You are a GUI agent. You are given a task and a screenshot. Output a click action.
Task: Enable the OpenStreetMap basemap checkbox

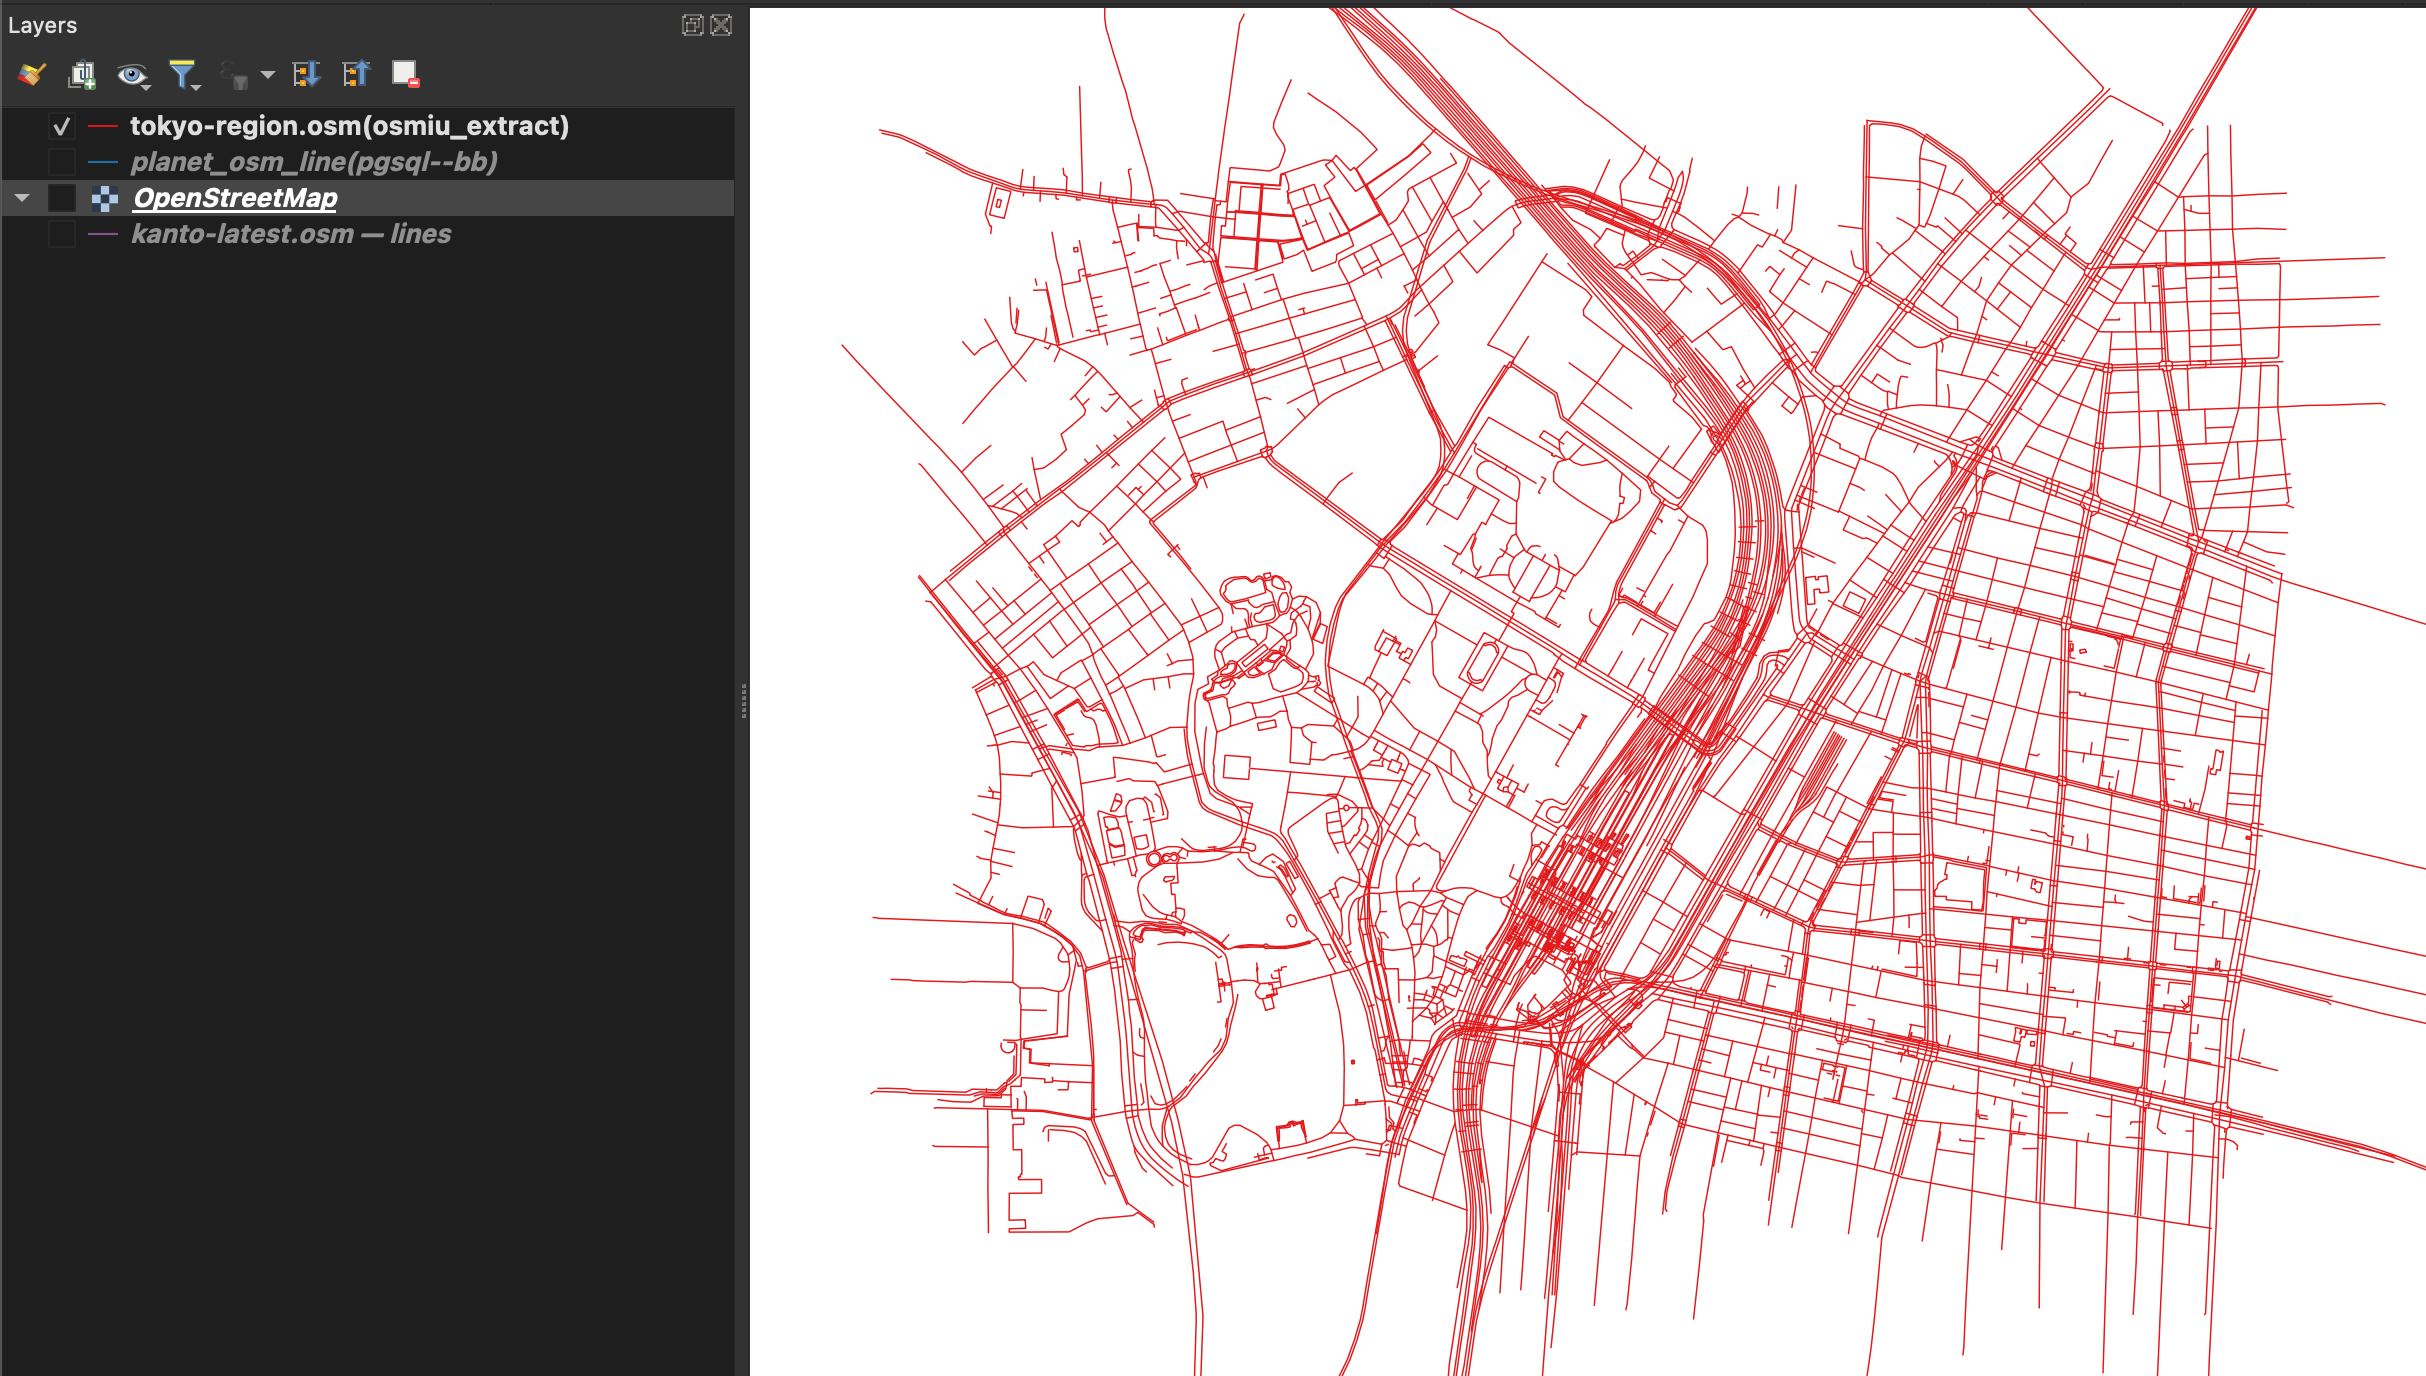click(x=62, y=197)
